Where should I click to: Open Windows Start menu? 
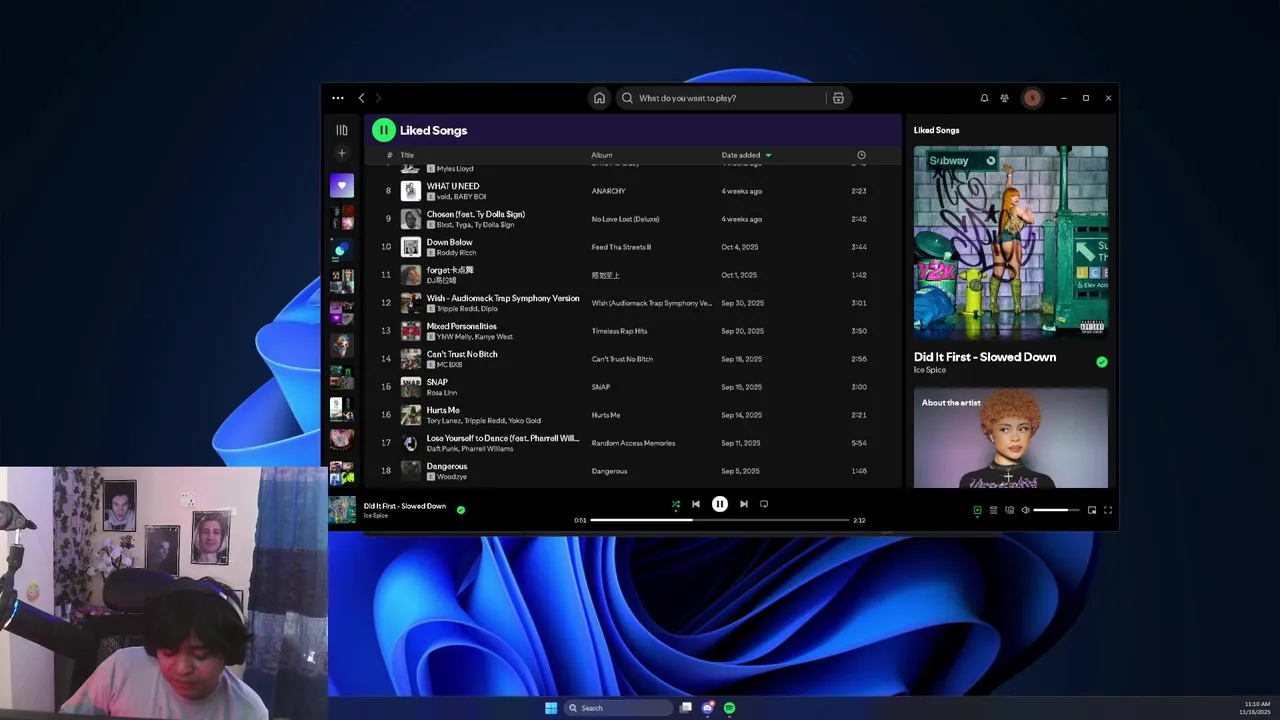coord(551,708)
